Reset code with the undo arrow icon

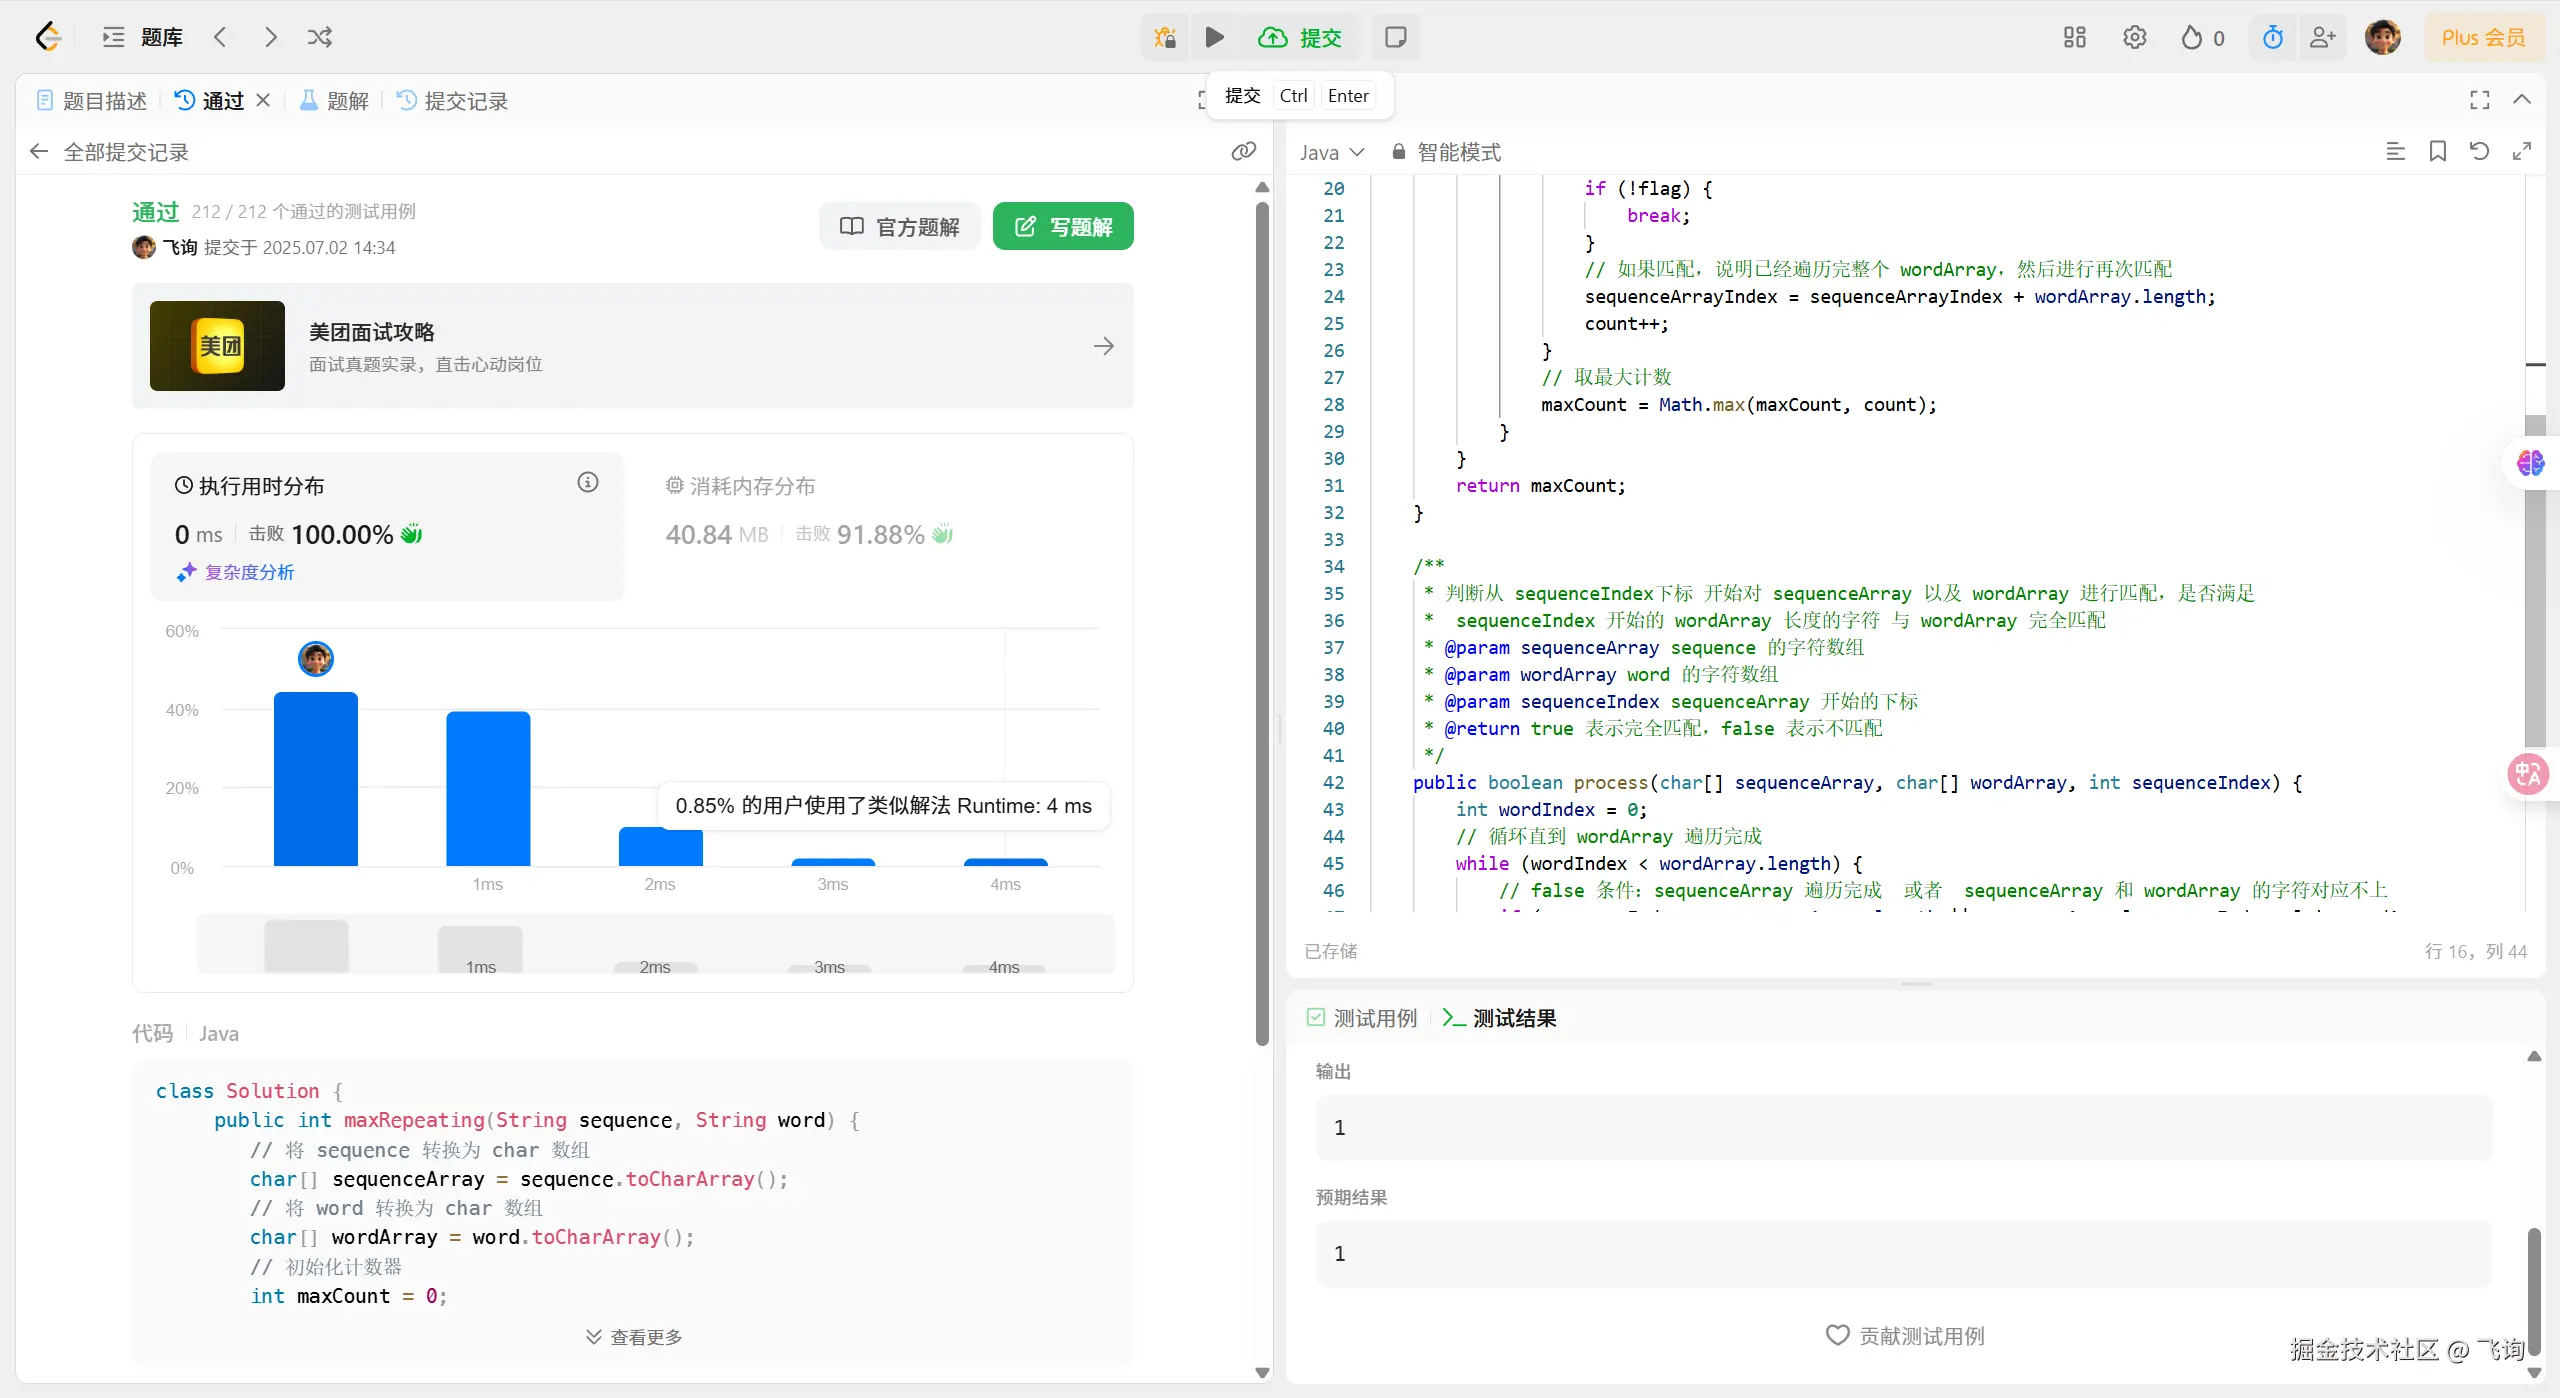(x=2480, y=152)
